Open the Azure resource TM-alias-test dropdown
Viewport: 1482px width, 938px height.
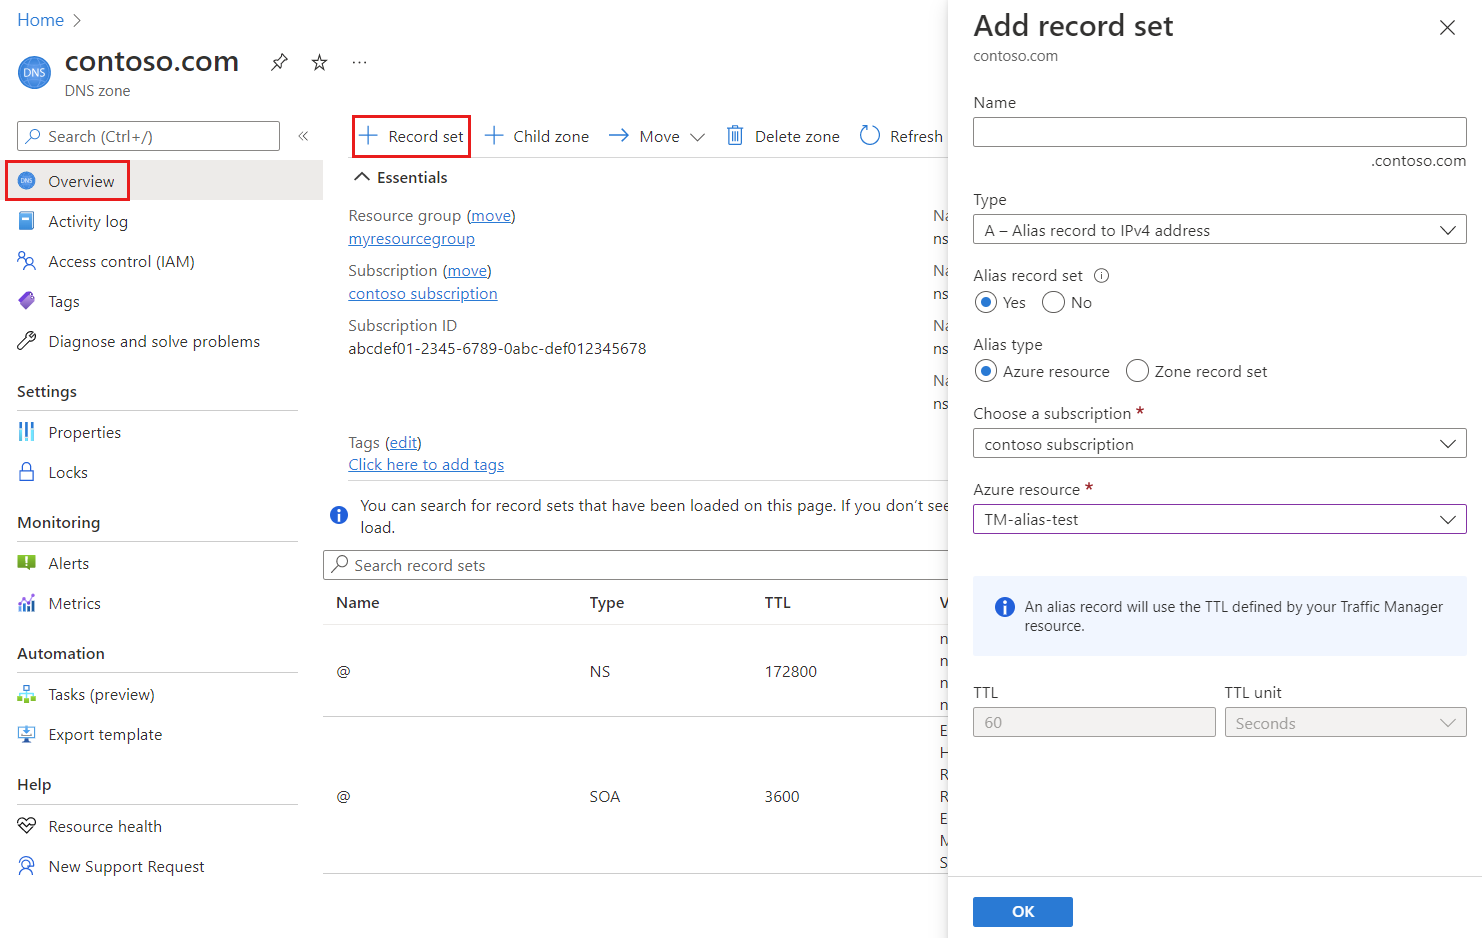pos(1219,519)
